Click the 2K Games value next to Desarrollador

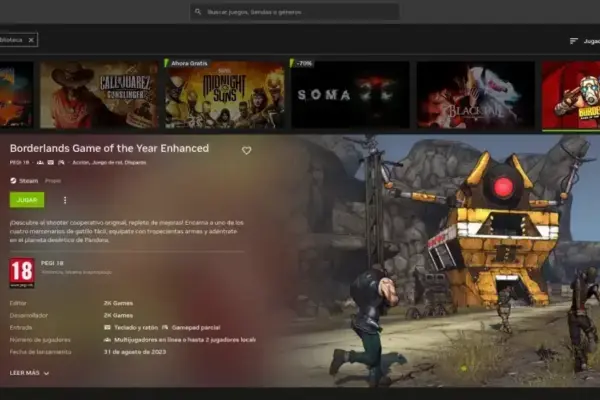[x=118, y=315]
